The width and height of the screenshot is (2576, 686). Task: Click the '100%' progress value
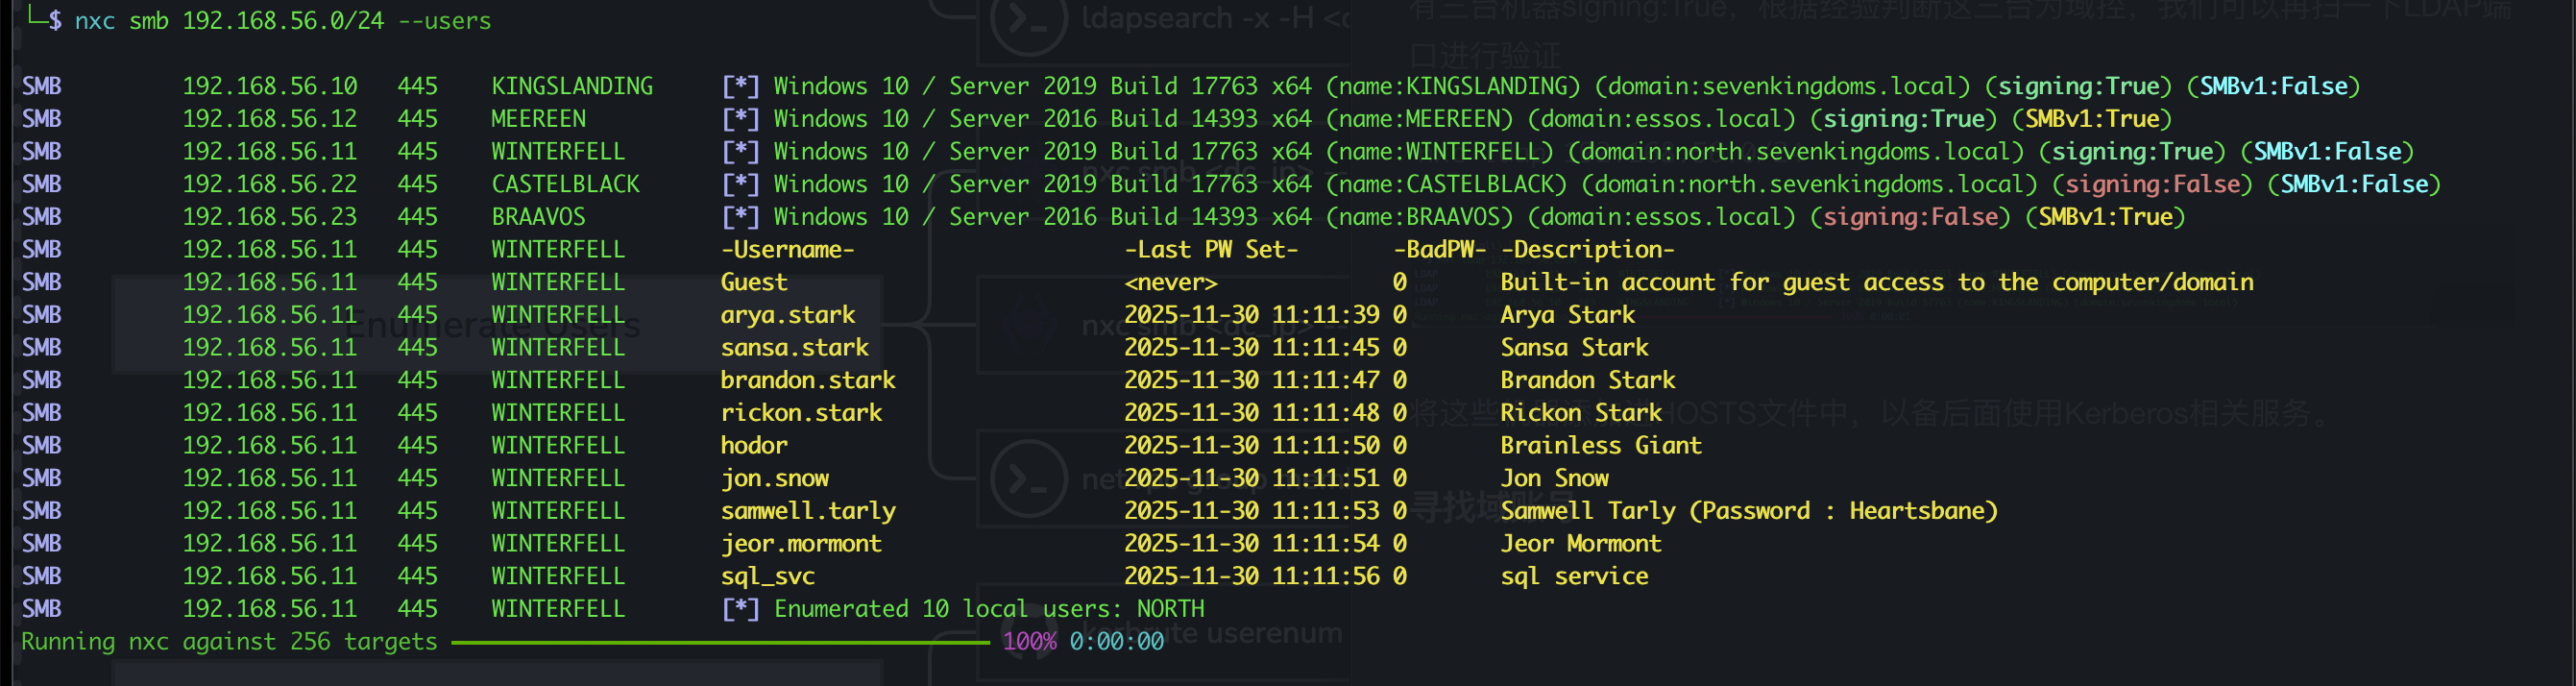click(1029, 642)
